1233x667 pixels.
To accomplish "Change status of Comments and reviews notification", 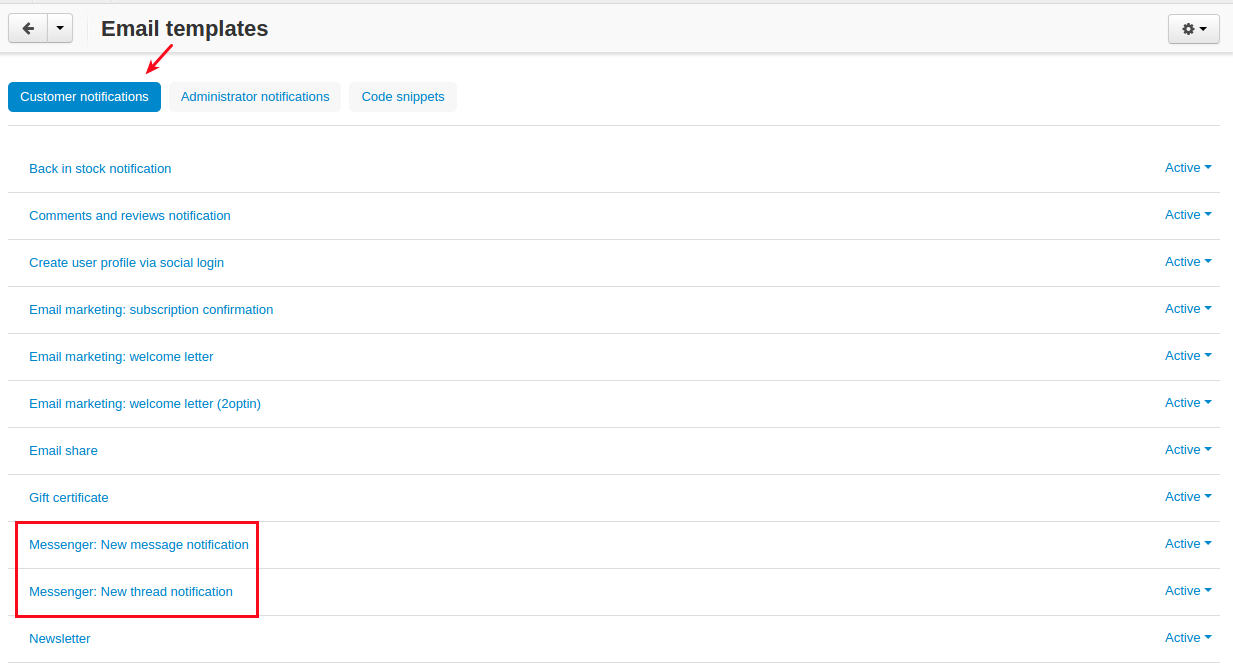I will click(x=1188, y=215).
